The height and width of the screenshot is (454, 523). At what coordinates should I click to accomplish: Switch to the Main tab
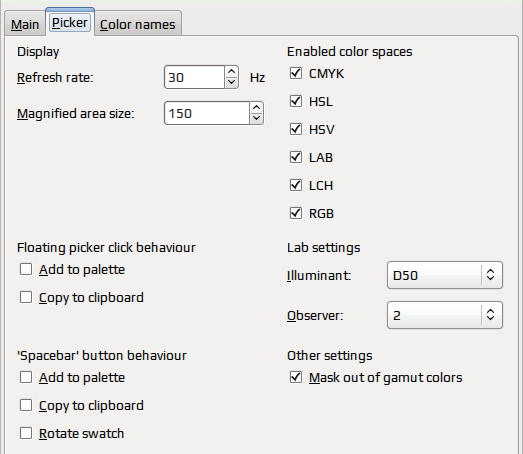pyautogui.click(x=25, y=24)
